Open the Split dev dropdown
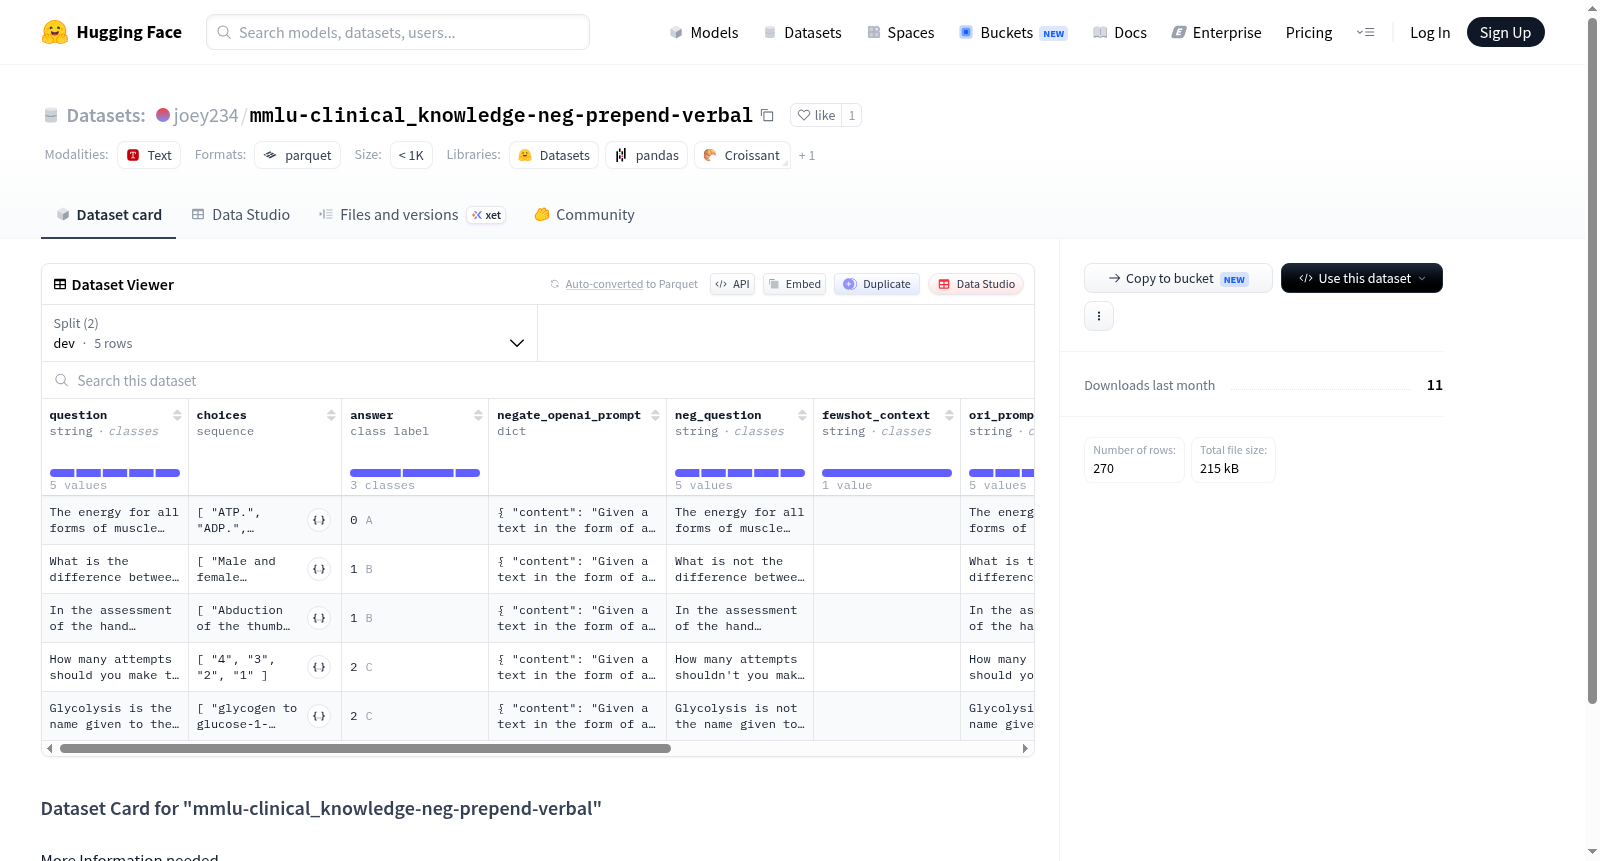 pyautogui.click(x=289, y=333)
